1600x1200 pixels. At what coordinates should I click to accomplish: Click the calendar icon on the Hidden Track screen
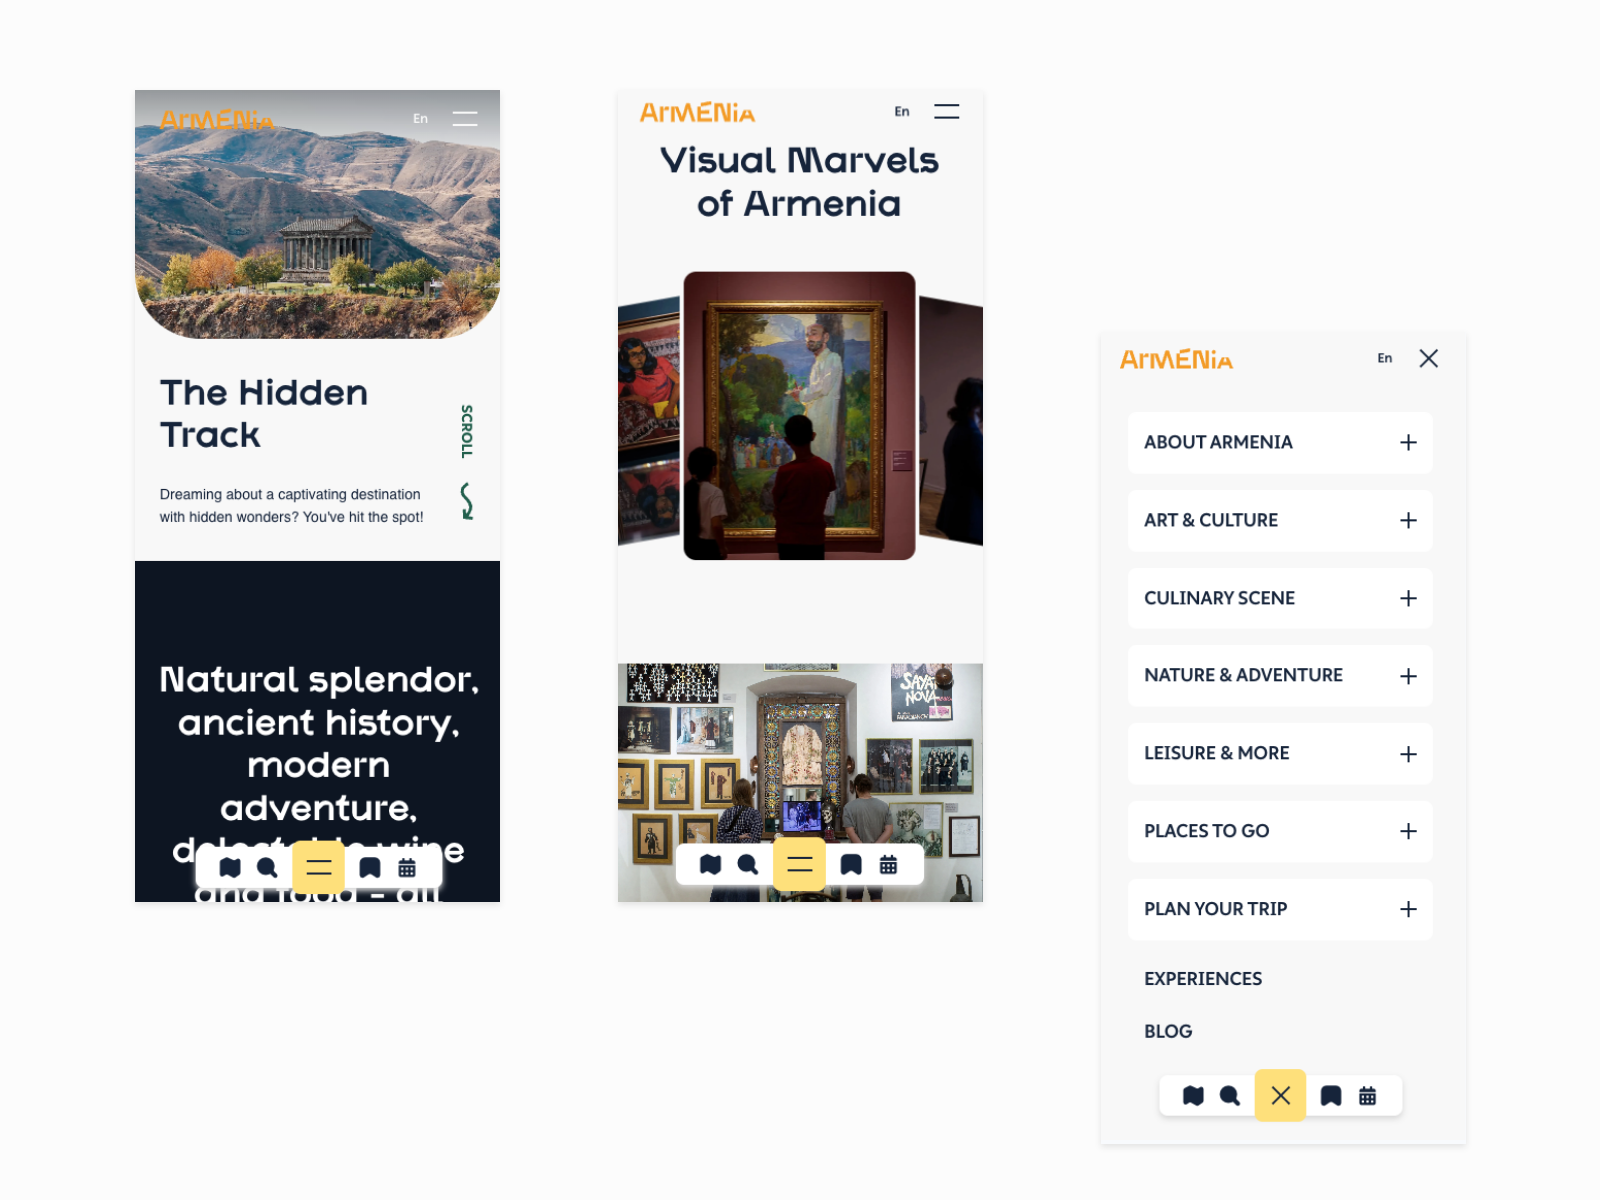[407, 868]
